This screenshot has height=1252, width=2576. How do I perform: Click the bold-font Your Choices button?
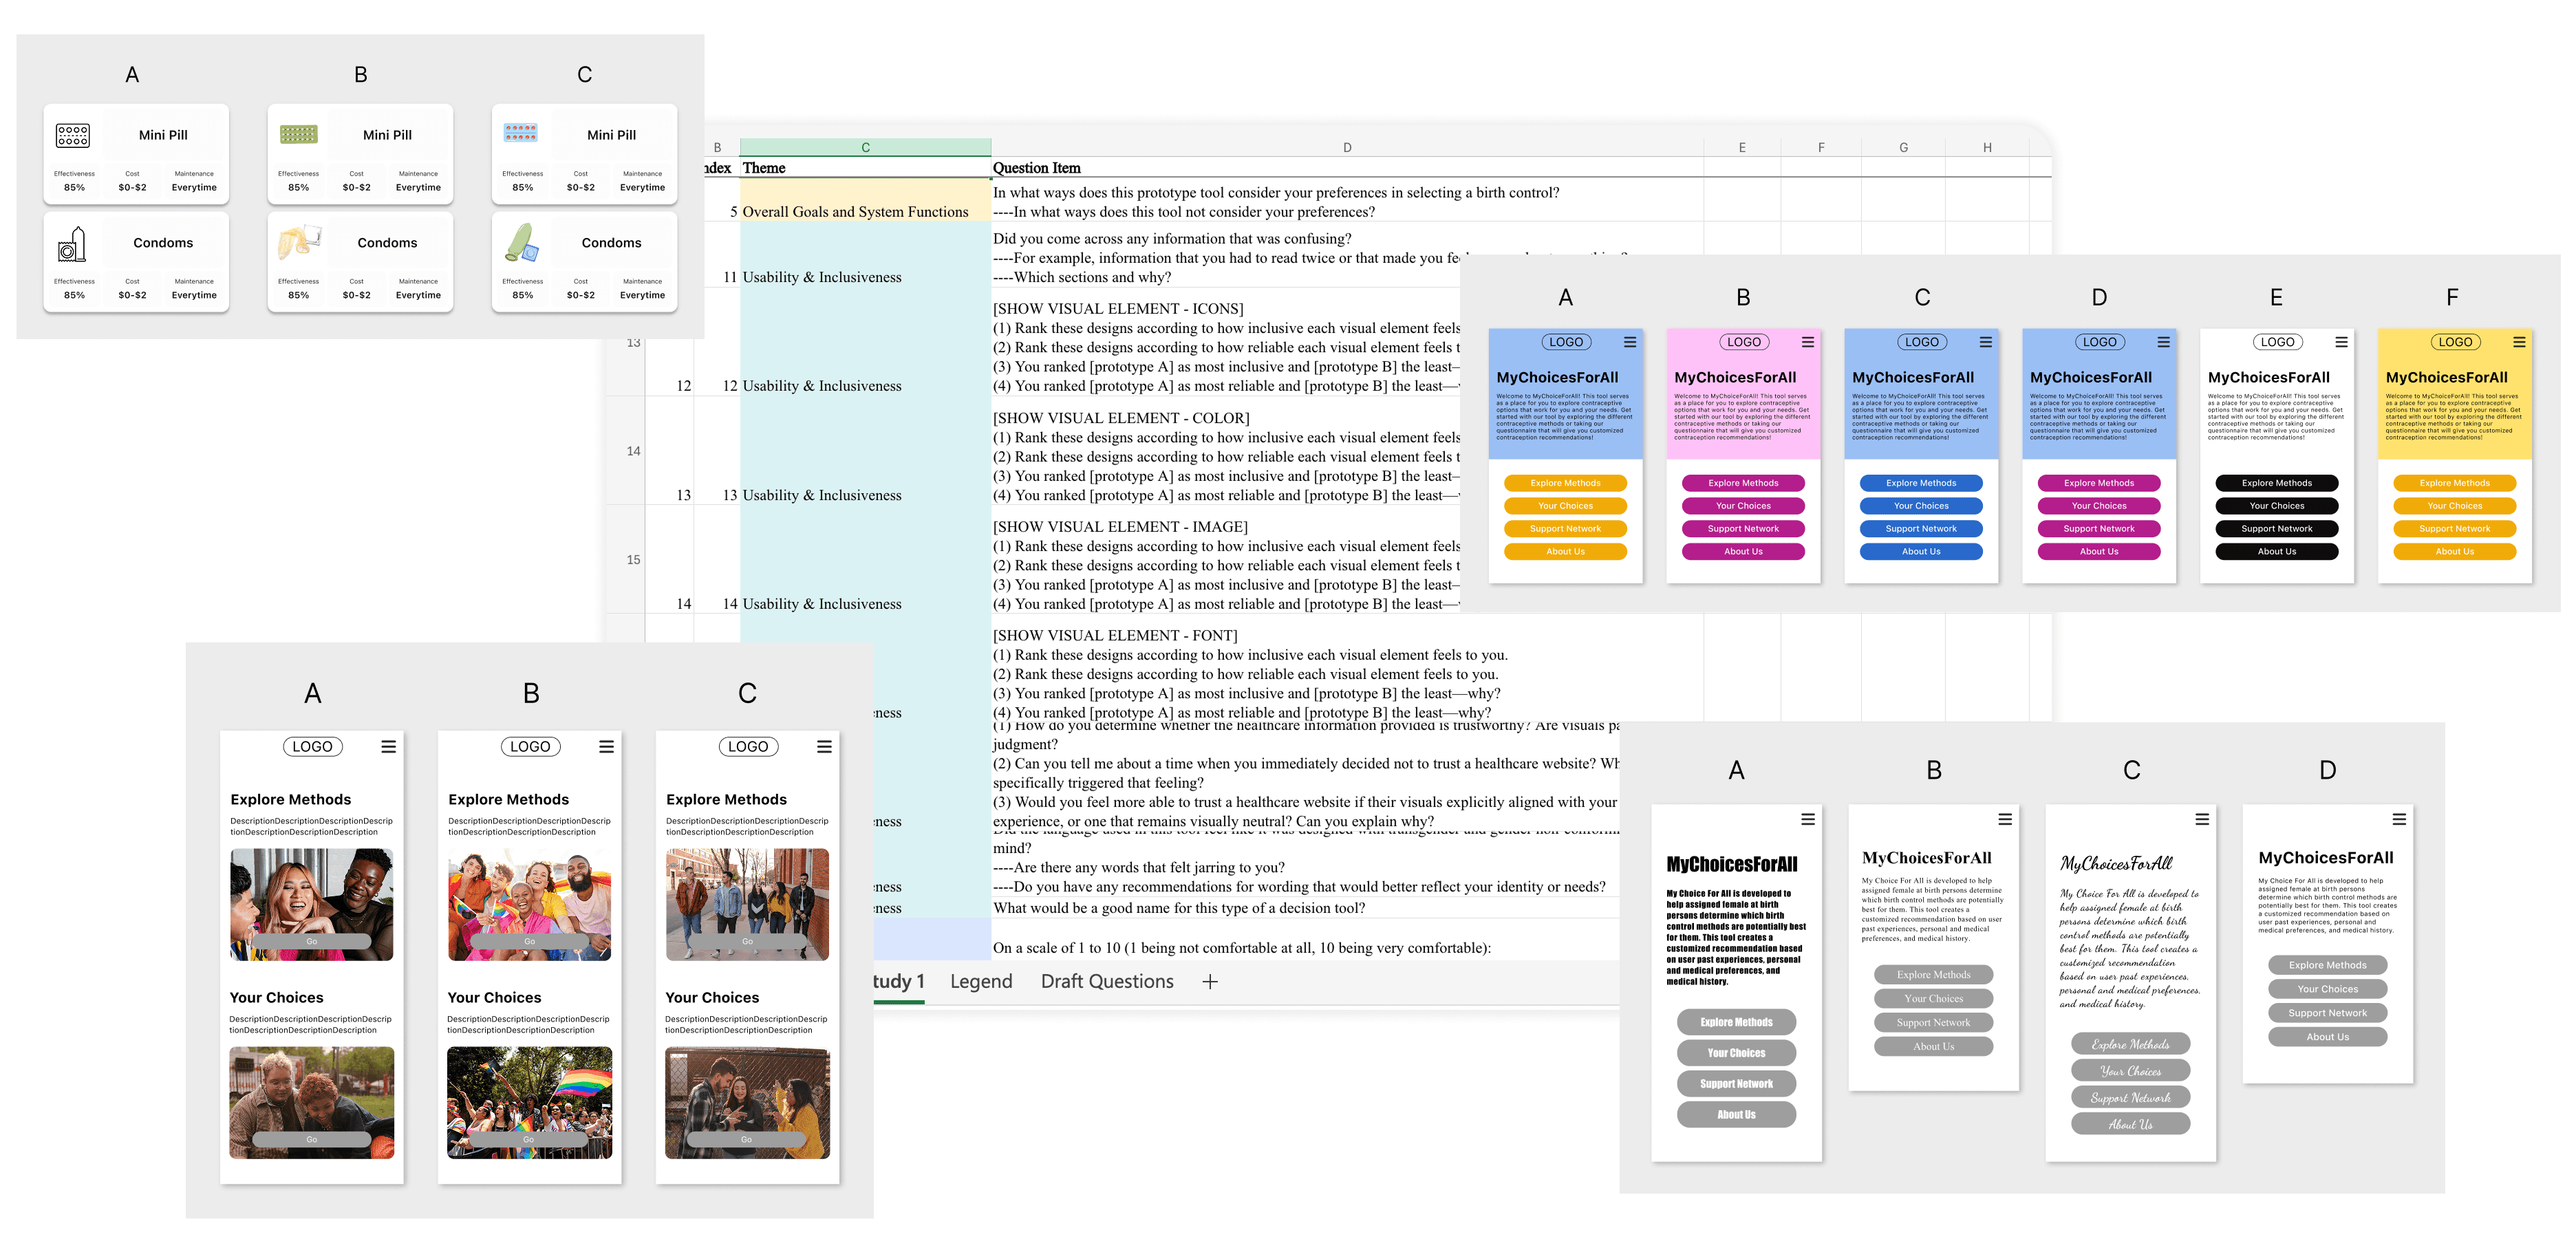click(x=1736, y=1053)
